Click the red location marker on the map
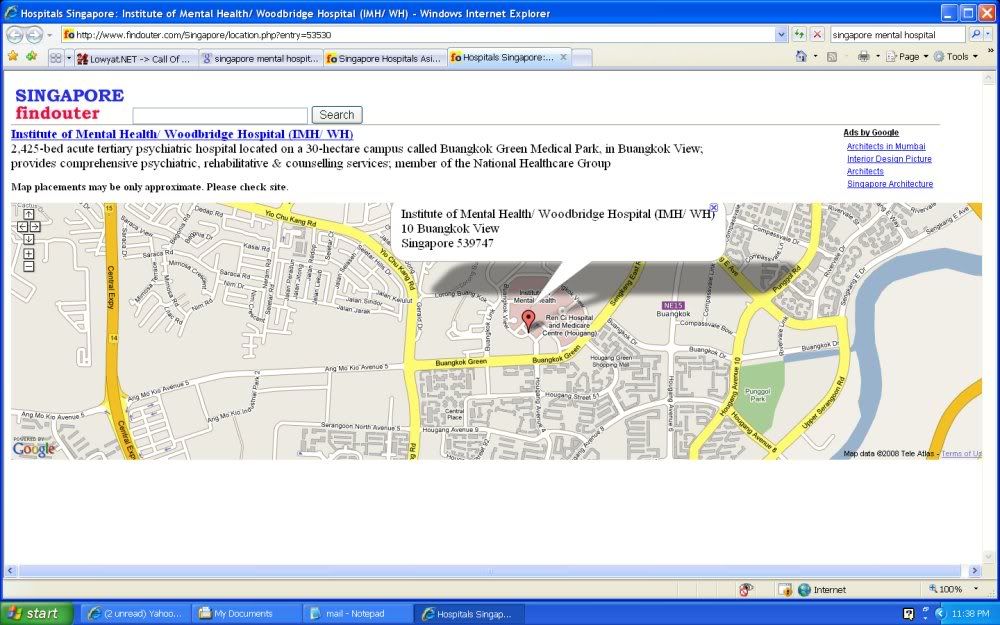1000x625 pixels. point(528,320)
